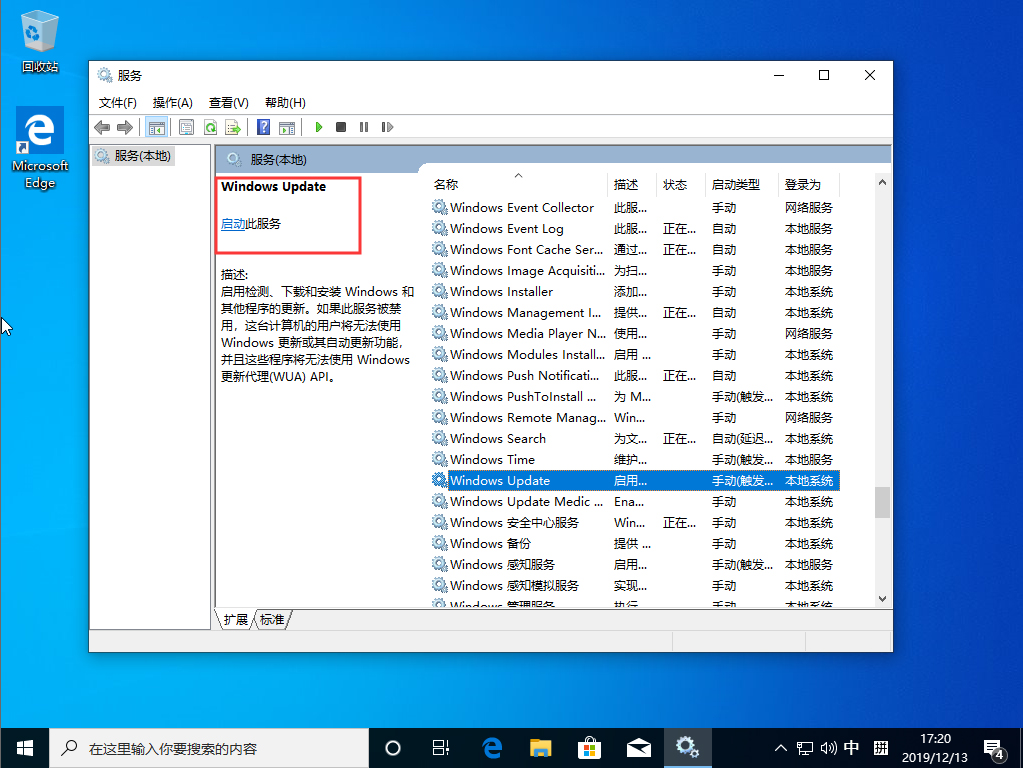This screenshot has width=1023, height=768.
Task: Open the 查看 menu
Action: point(228,102)
